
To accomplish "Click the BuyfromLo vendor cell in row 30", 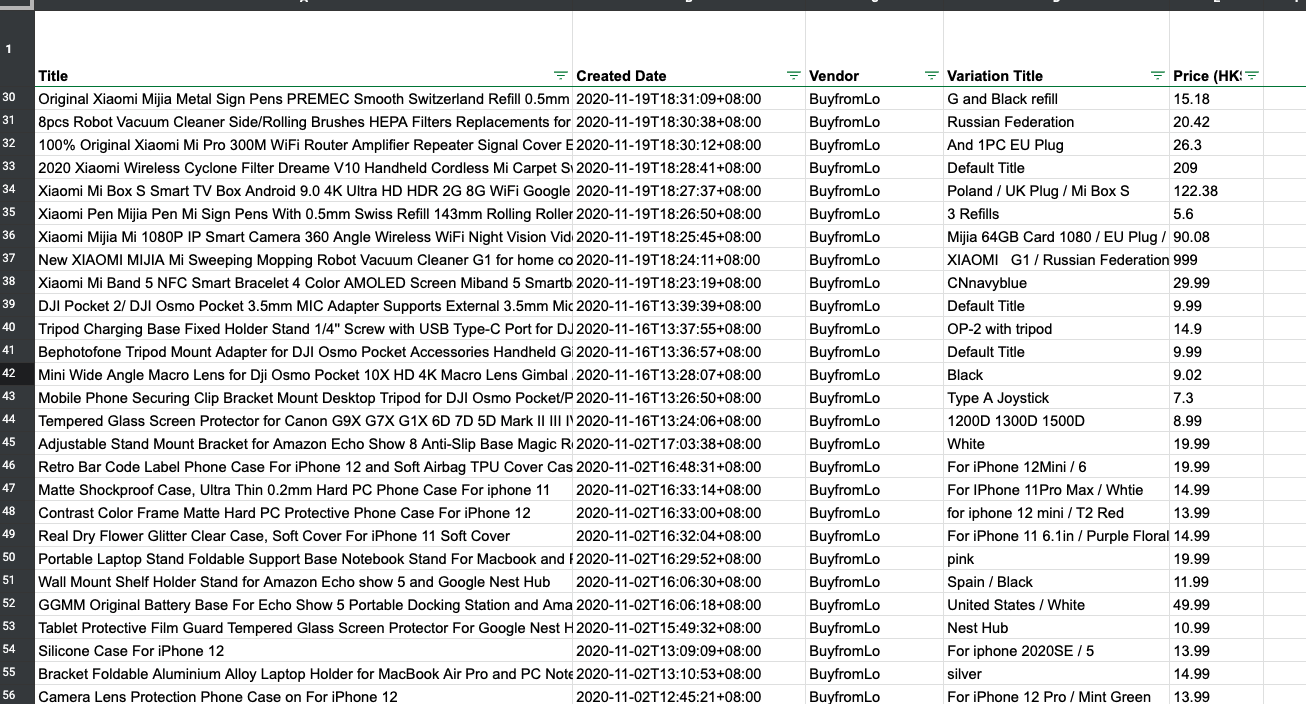I will click(x=874, y=99).
